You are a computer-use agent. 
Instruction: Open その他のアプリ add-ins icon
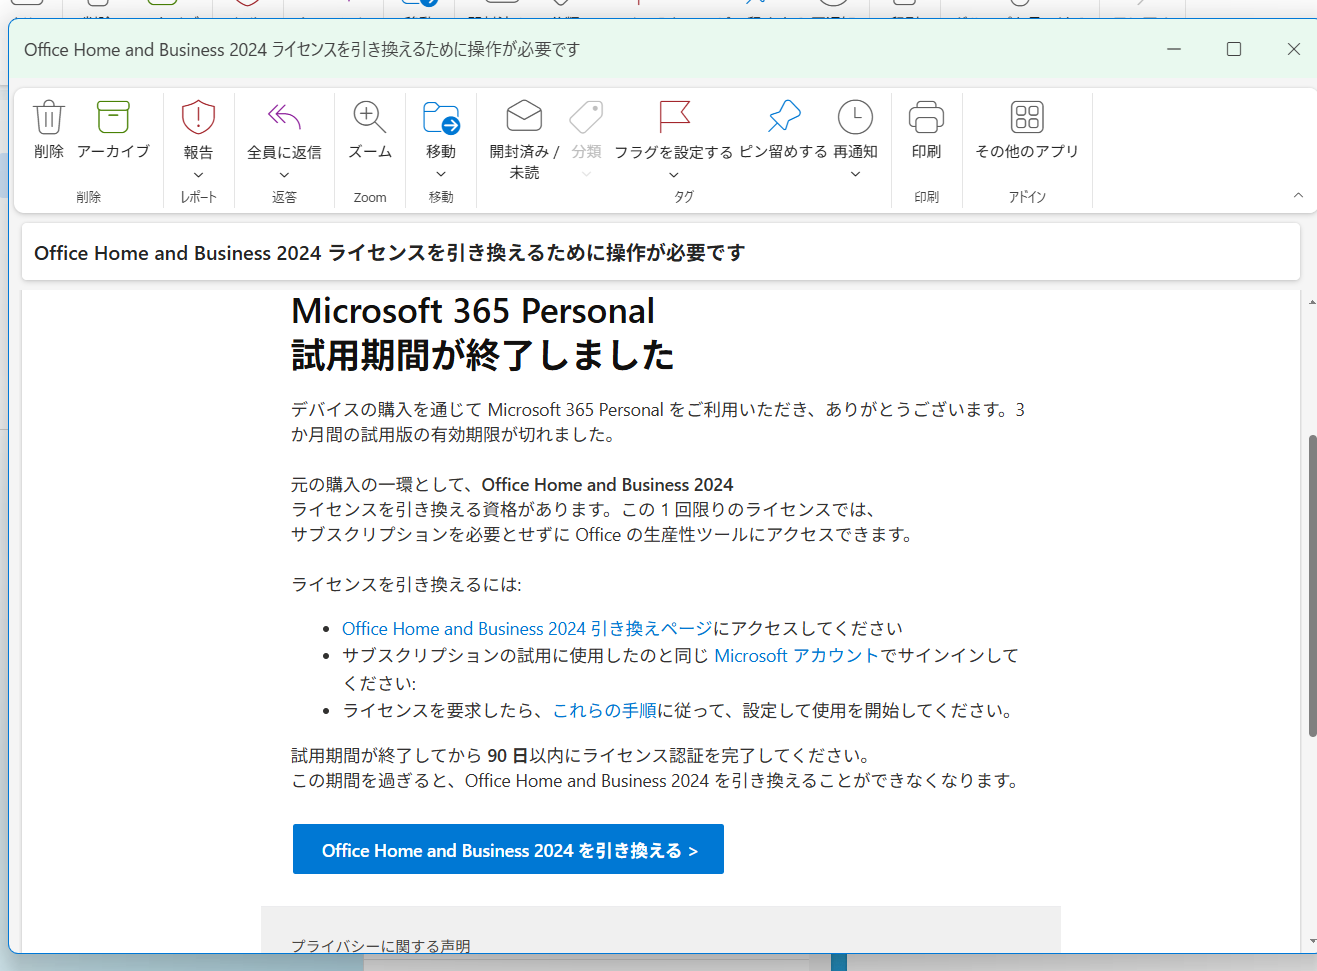pyautogui.click(x=1027, y=117)
